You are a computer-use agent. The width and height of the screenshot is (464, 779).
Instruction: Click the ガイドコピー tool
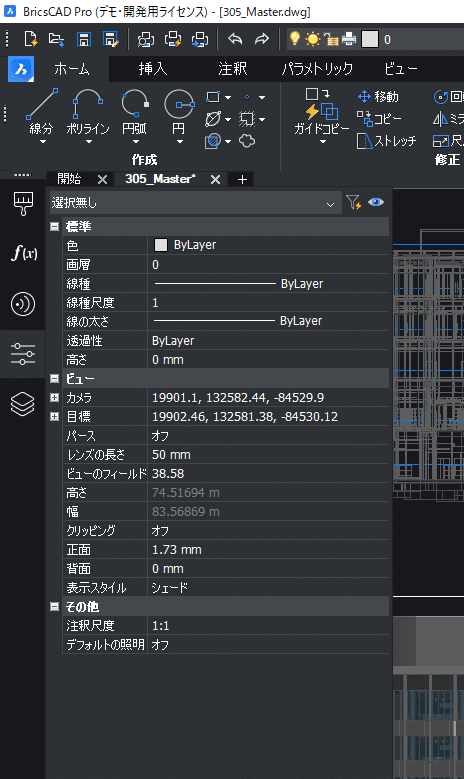(x=321, y=111)
